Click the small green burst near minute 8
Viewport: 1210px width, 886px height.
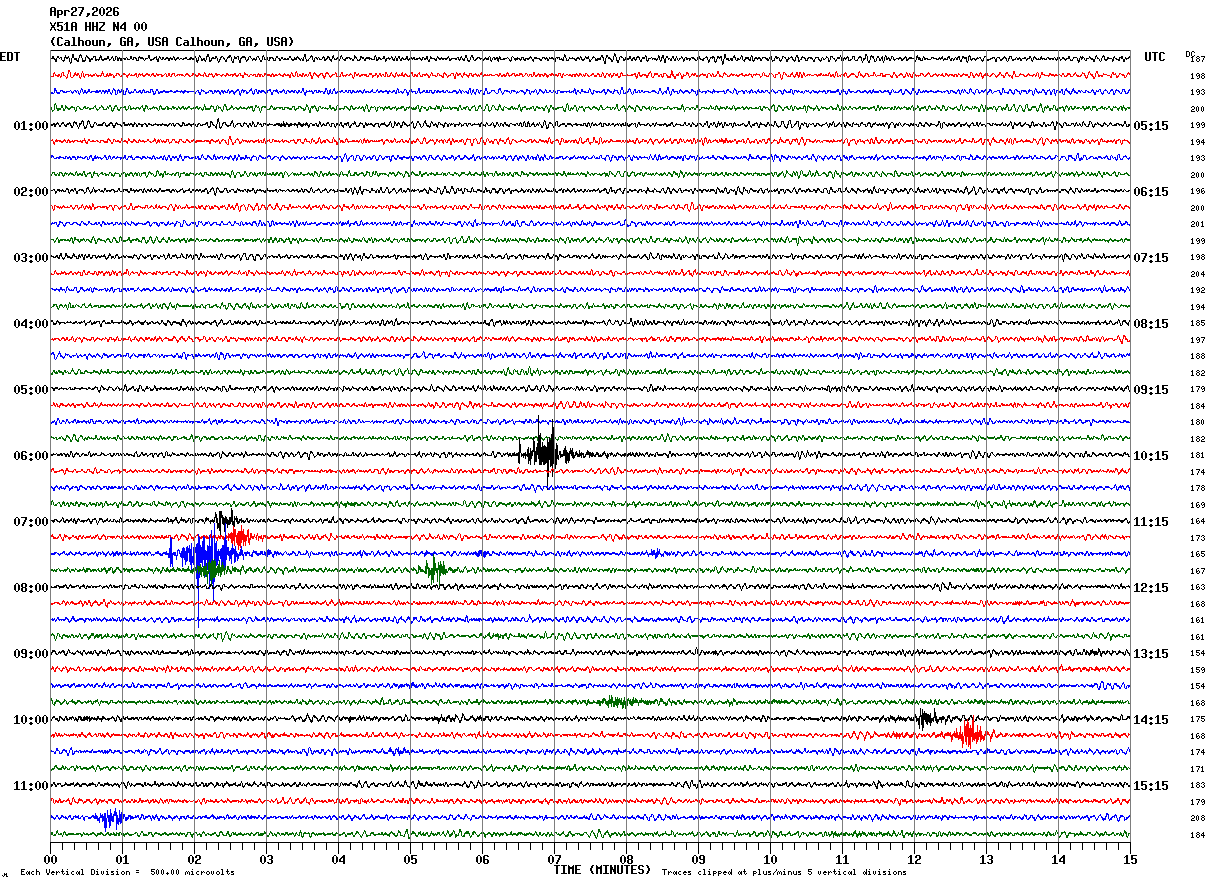pos(618,702)
